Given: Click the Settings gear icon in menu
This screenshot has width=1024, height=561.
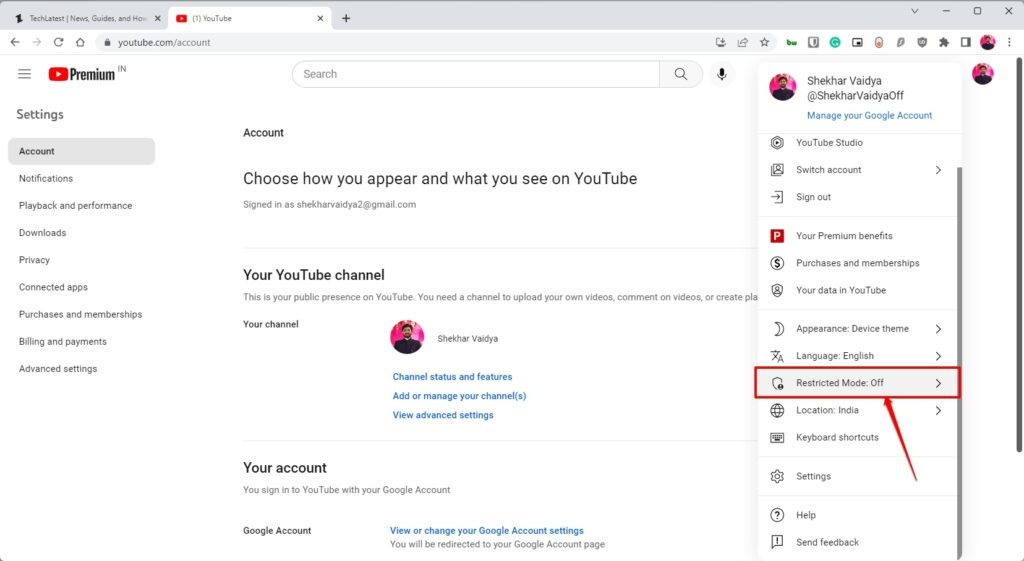Looking at the screenshot, I should tap(777, 476).
